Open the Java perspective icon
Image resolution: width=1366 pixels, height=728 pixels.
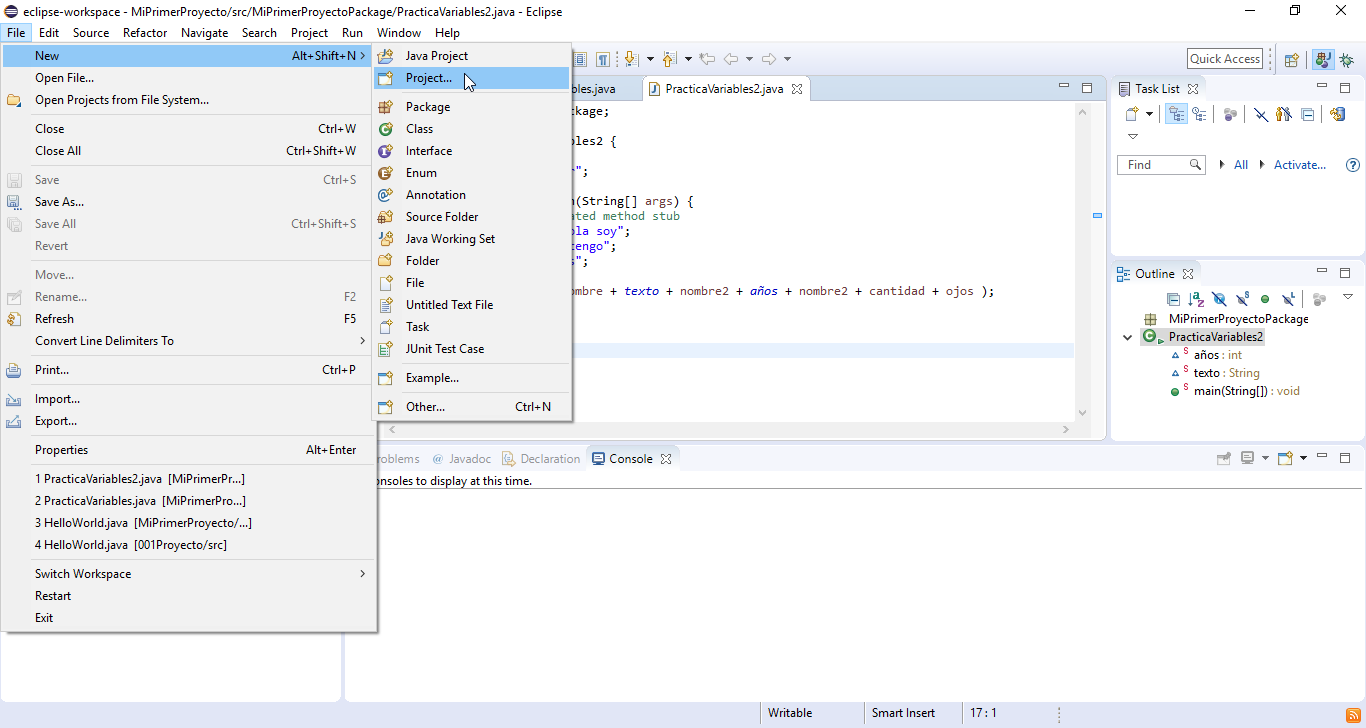[1322, 58]
